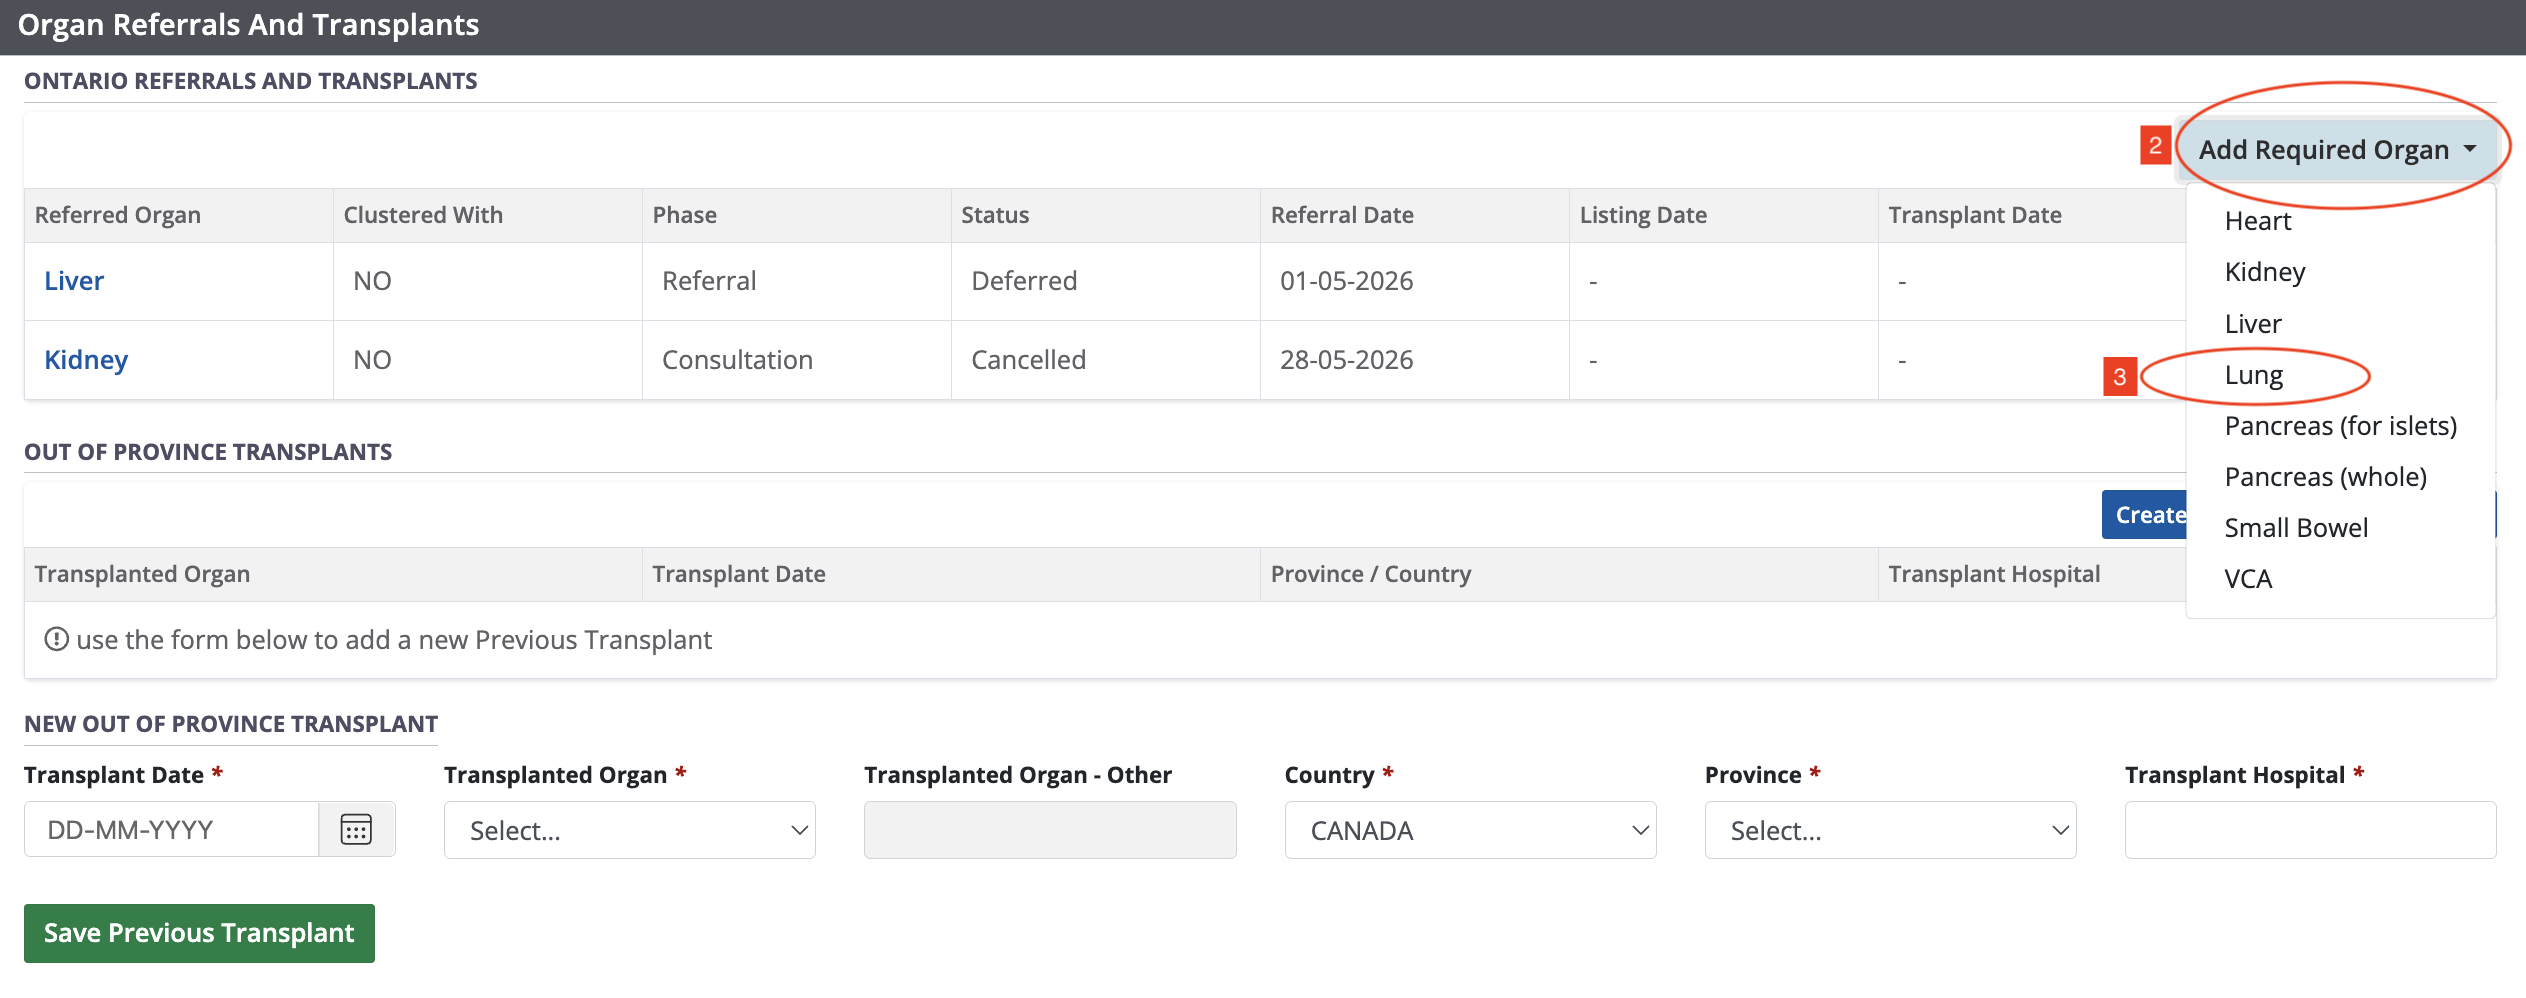Click the Transplanted Organ - Other field
The height and width of the screenshot is (998, 2526).
(x=1050, y=830)
